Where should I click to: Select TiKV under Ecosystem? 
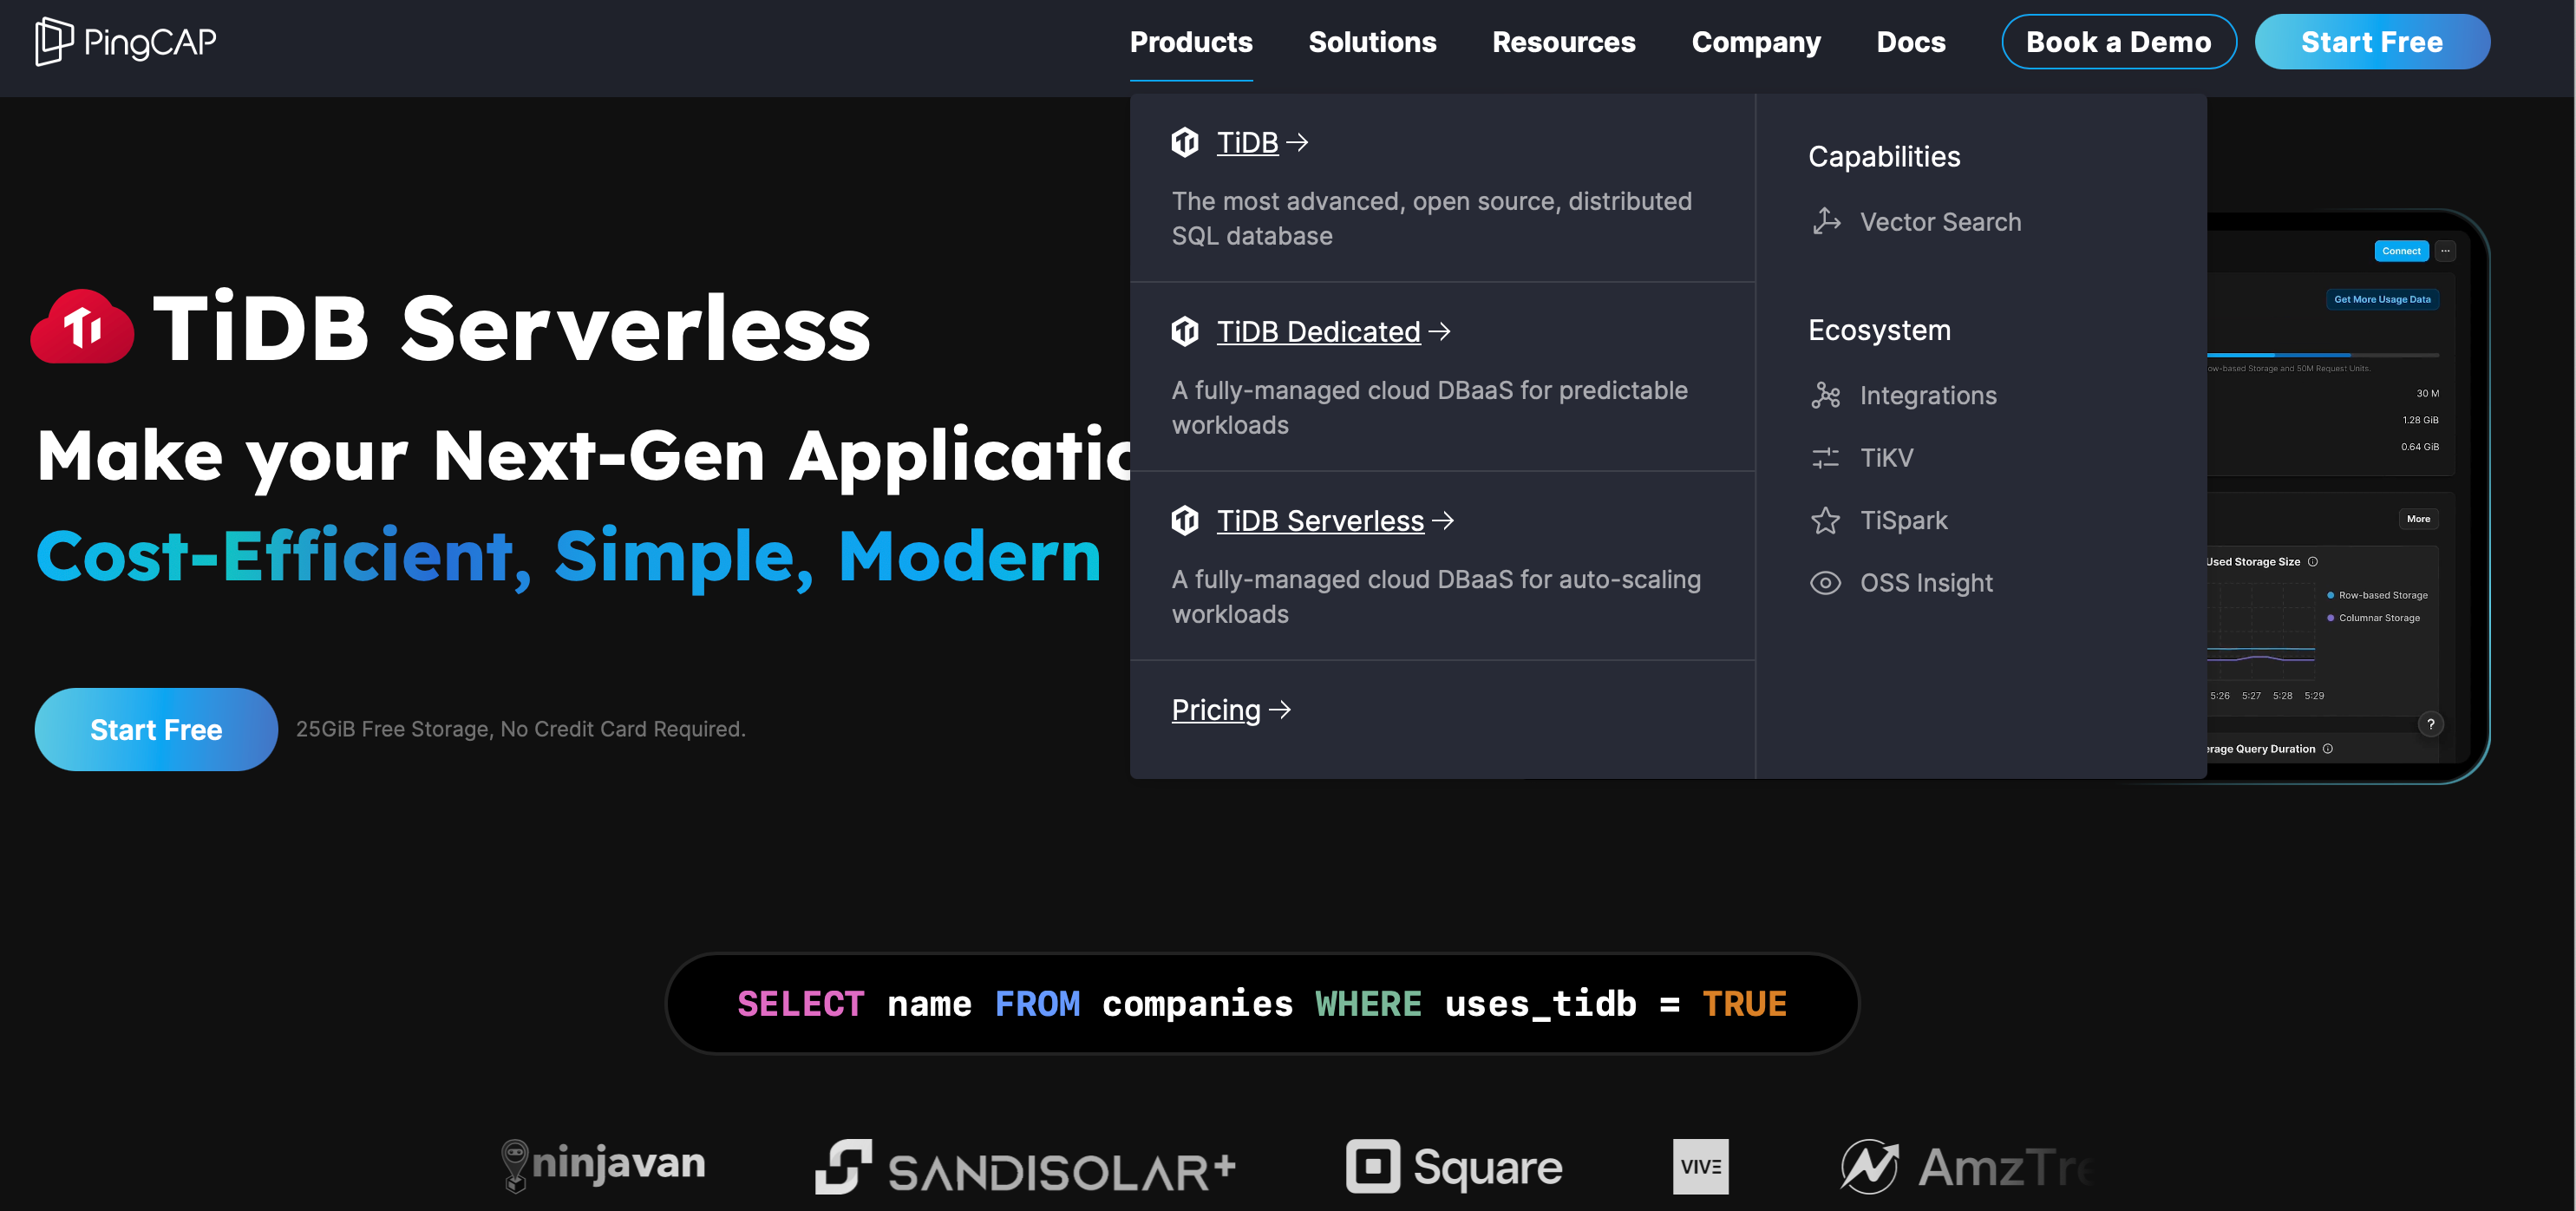tap(1886, 458)
